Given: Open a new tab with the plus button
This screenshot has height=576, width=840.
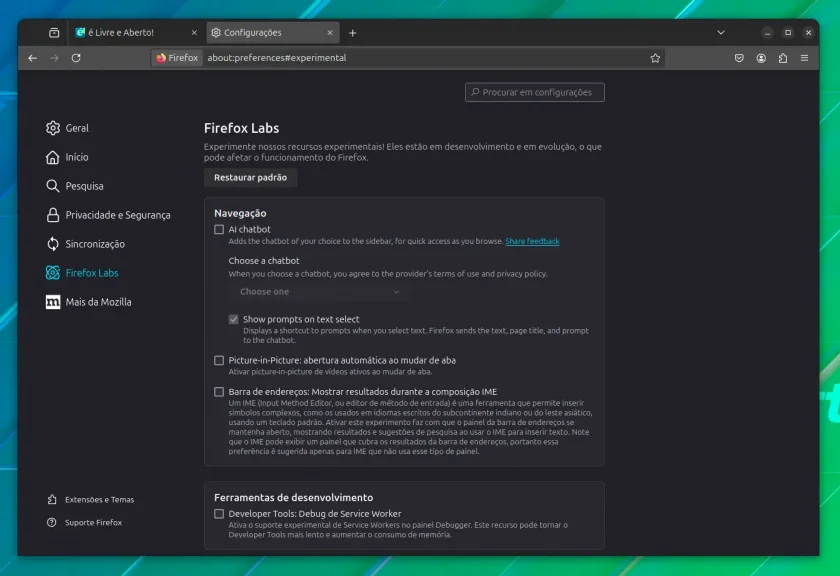Looking at the screenshot, I should point(352,33).
